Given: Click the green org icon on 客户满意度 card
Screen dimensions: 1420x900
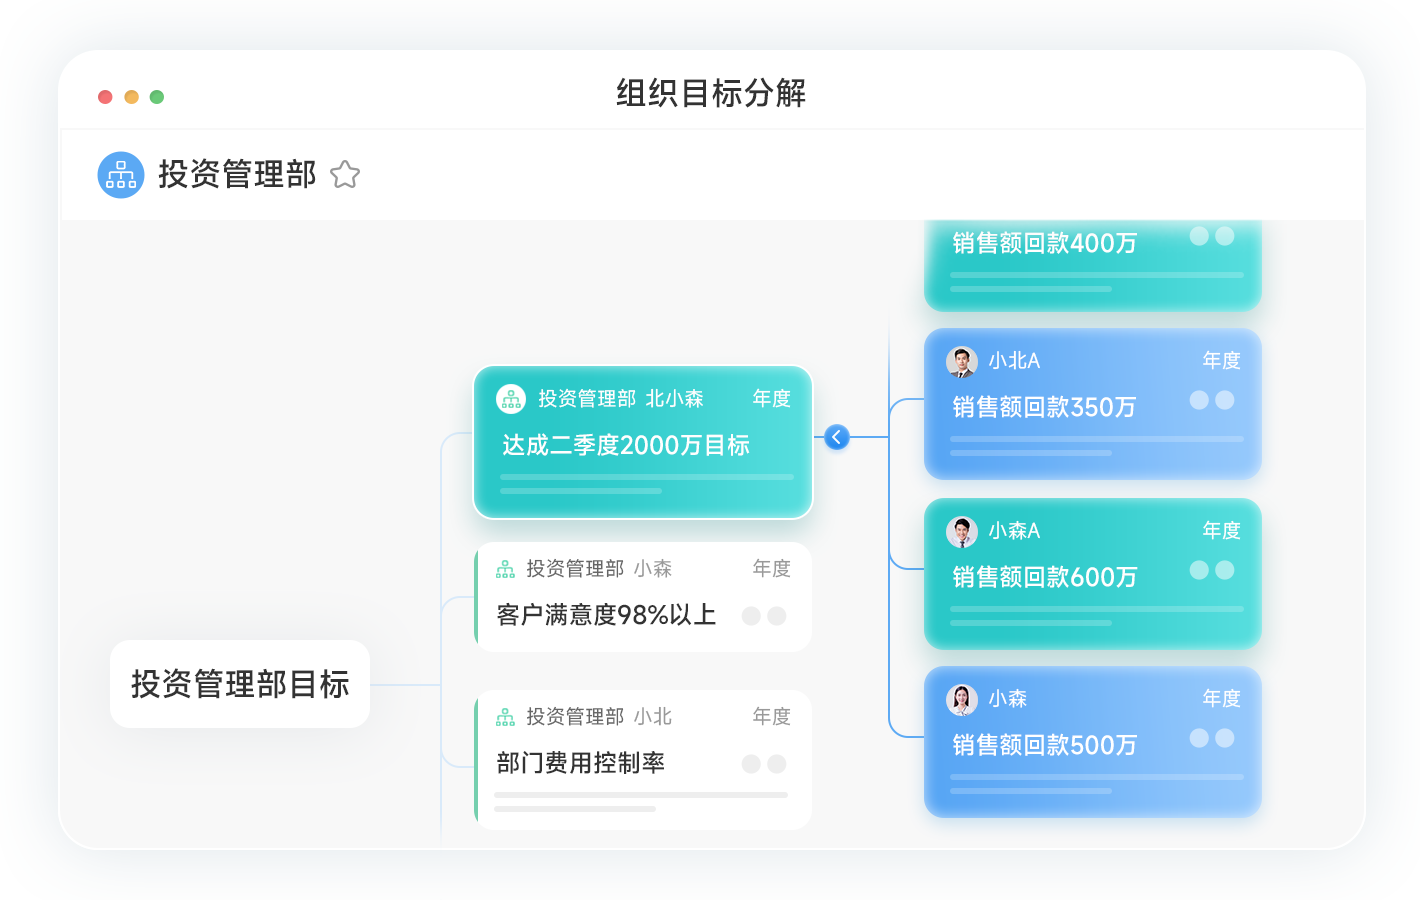Looking at the screenshot, I should [506, 569].
